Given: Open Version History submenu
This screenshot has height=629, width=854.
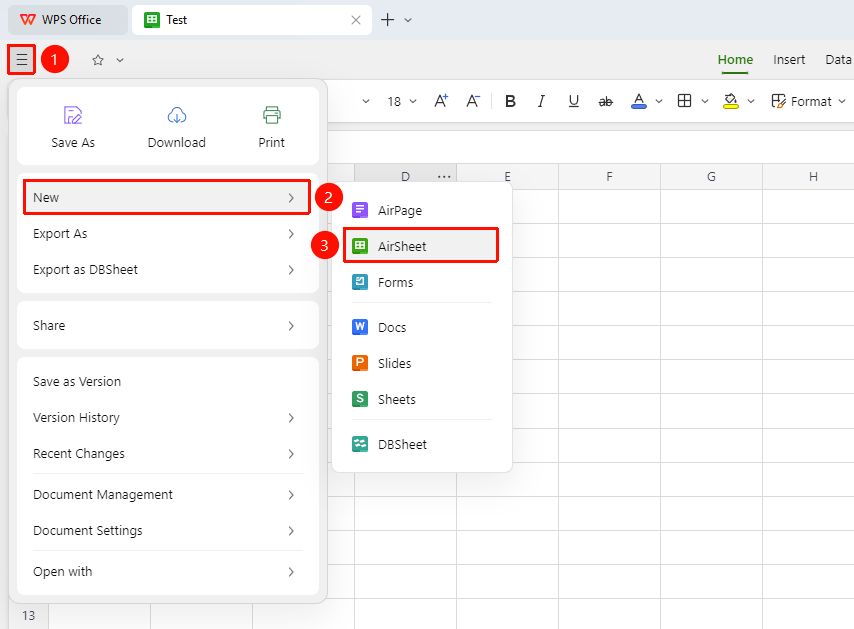Looking at the screenshot, I should 167,418.
